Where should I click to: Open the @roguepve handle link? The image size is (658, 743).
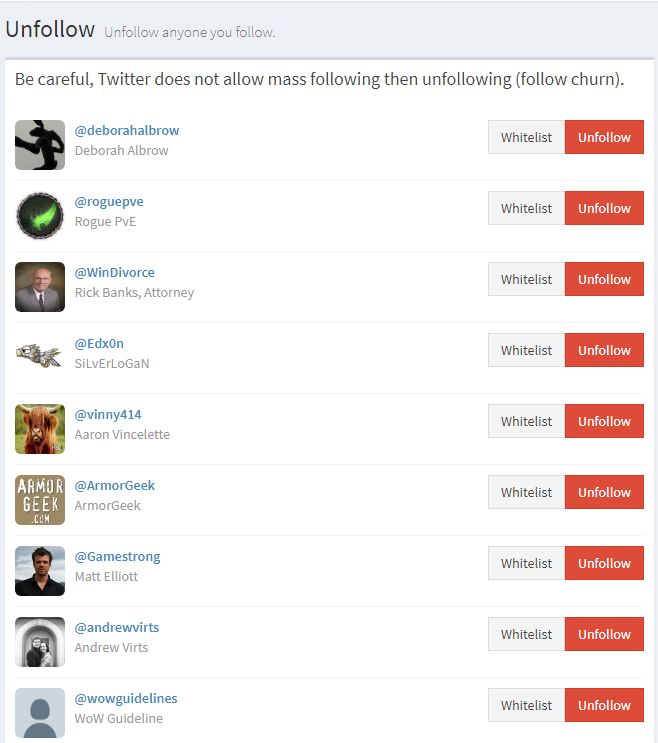tap(109, 201)
